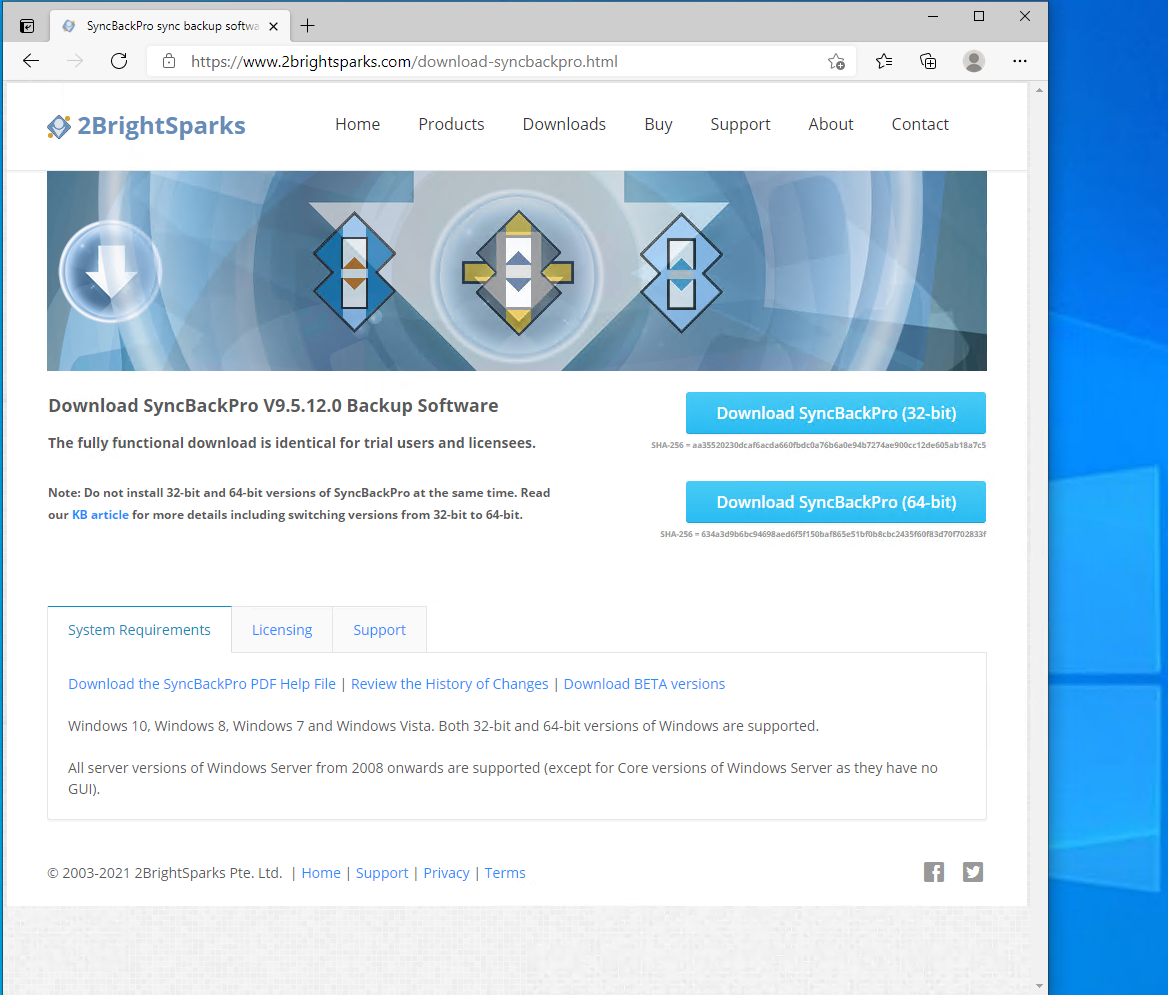Add page to favorites star icon
This screenshot has width=1168, height=995.
(836, 62)
